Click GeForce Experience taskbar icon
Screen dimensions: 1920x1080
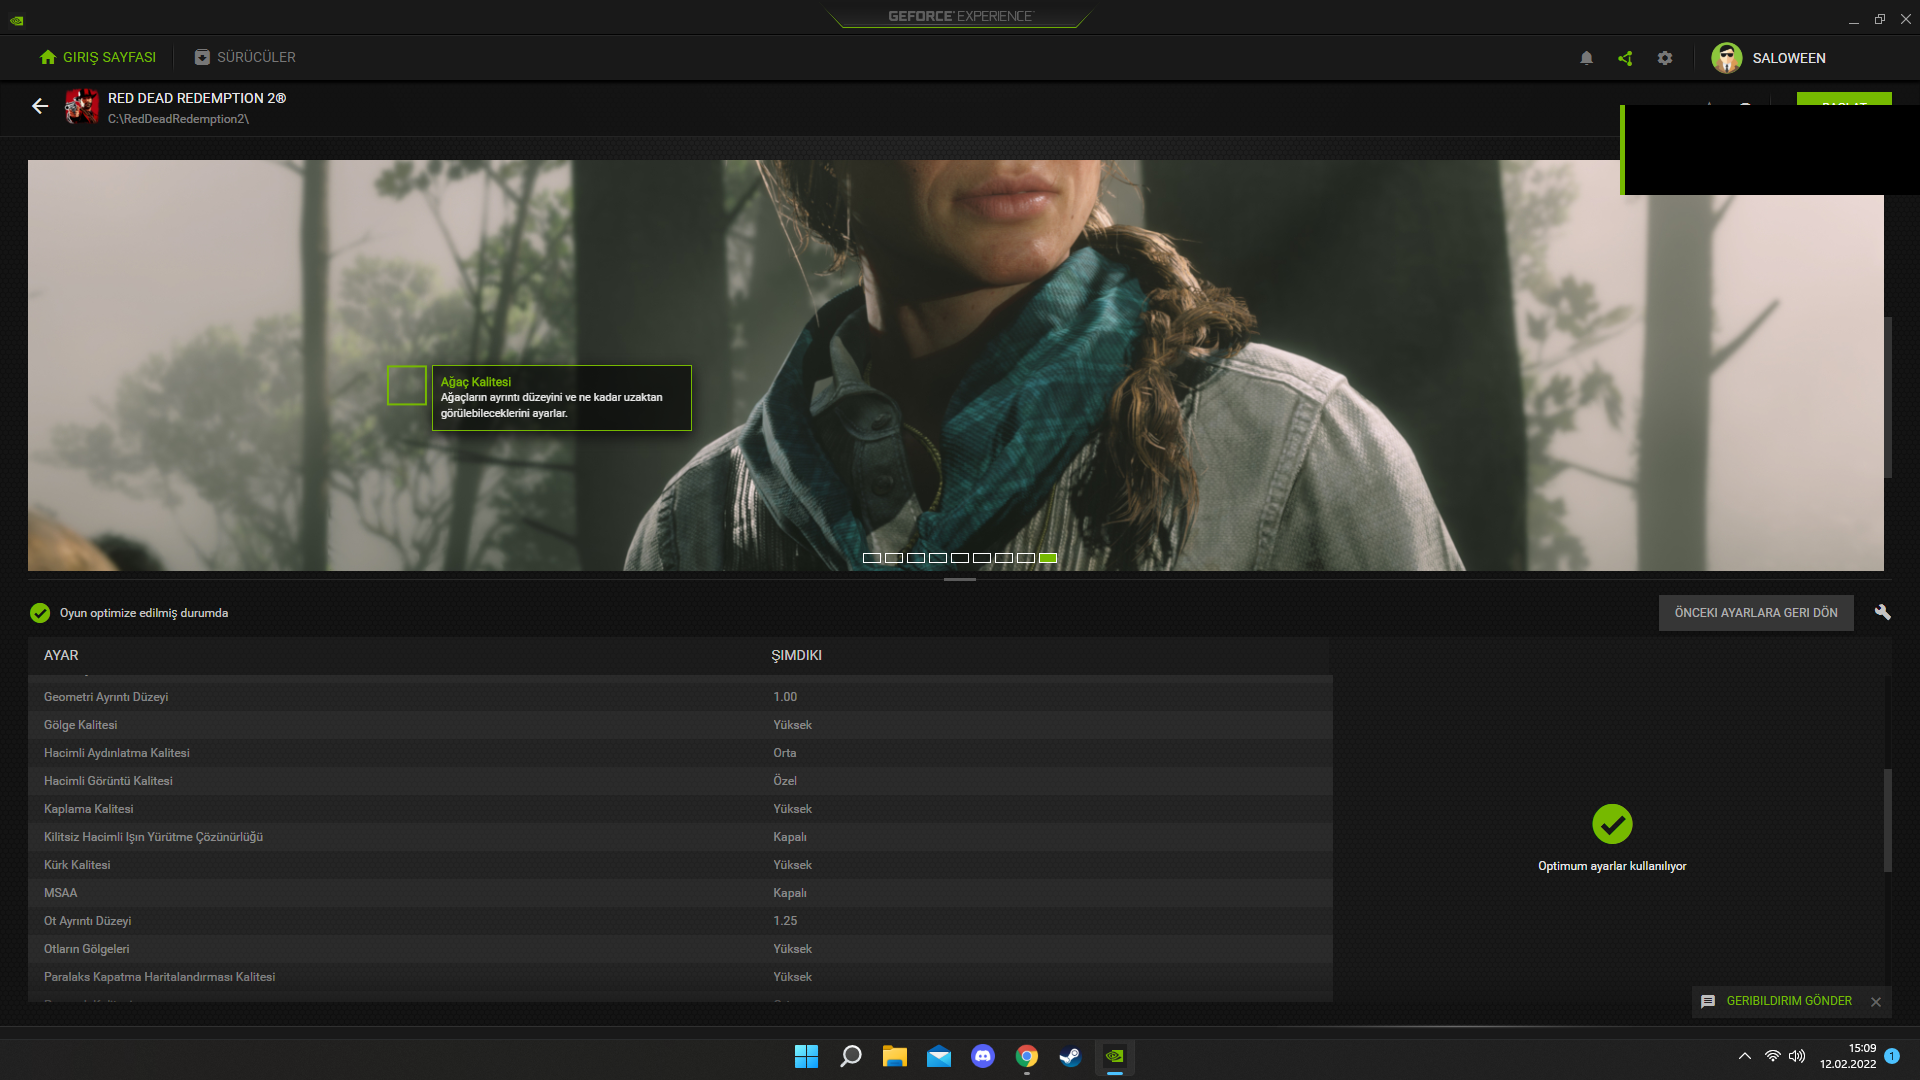pyautogui.click(x=1114, y=1057)
